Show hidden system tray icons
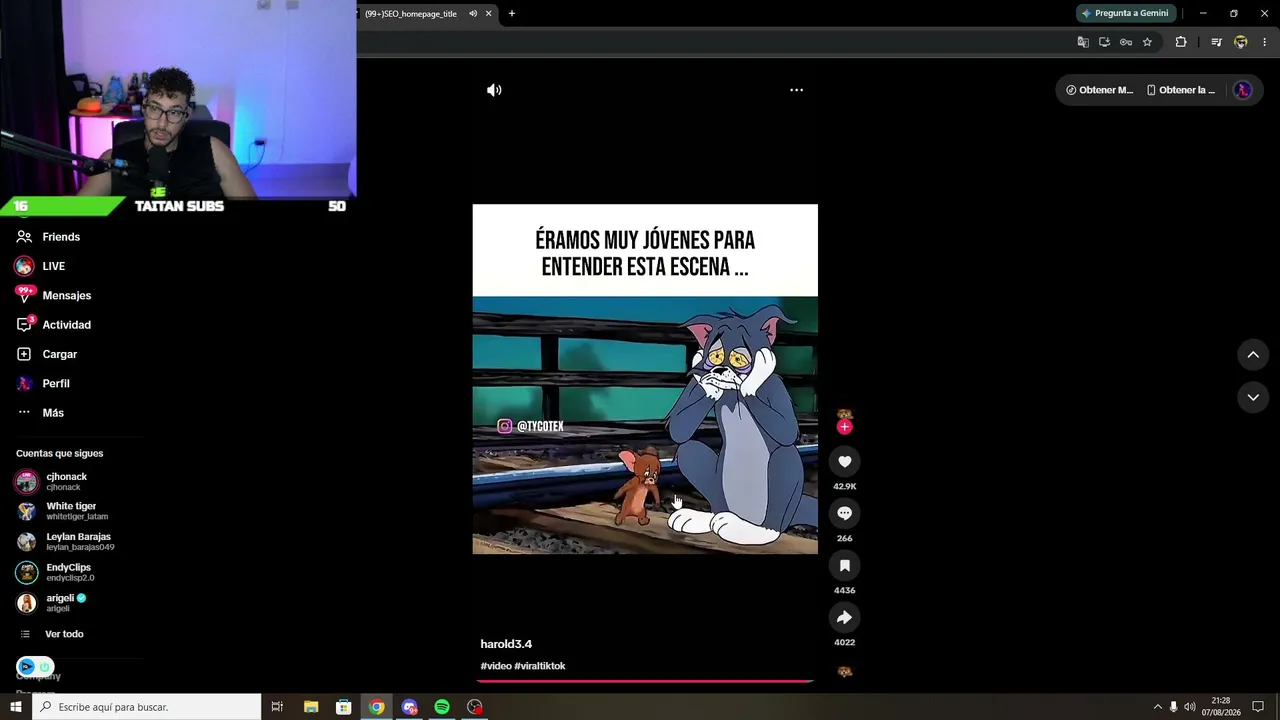 tap(1157, 707)
